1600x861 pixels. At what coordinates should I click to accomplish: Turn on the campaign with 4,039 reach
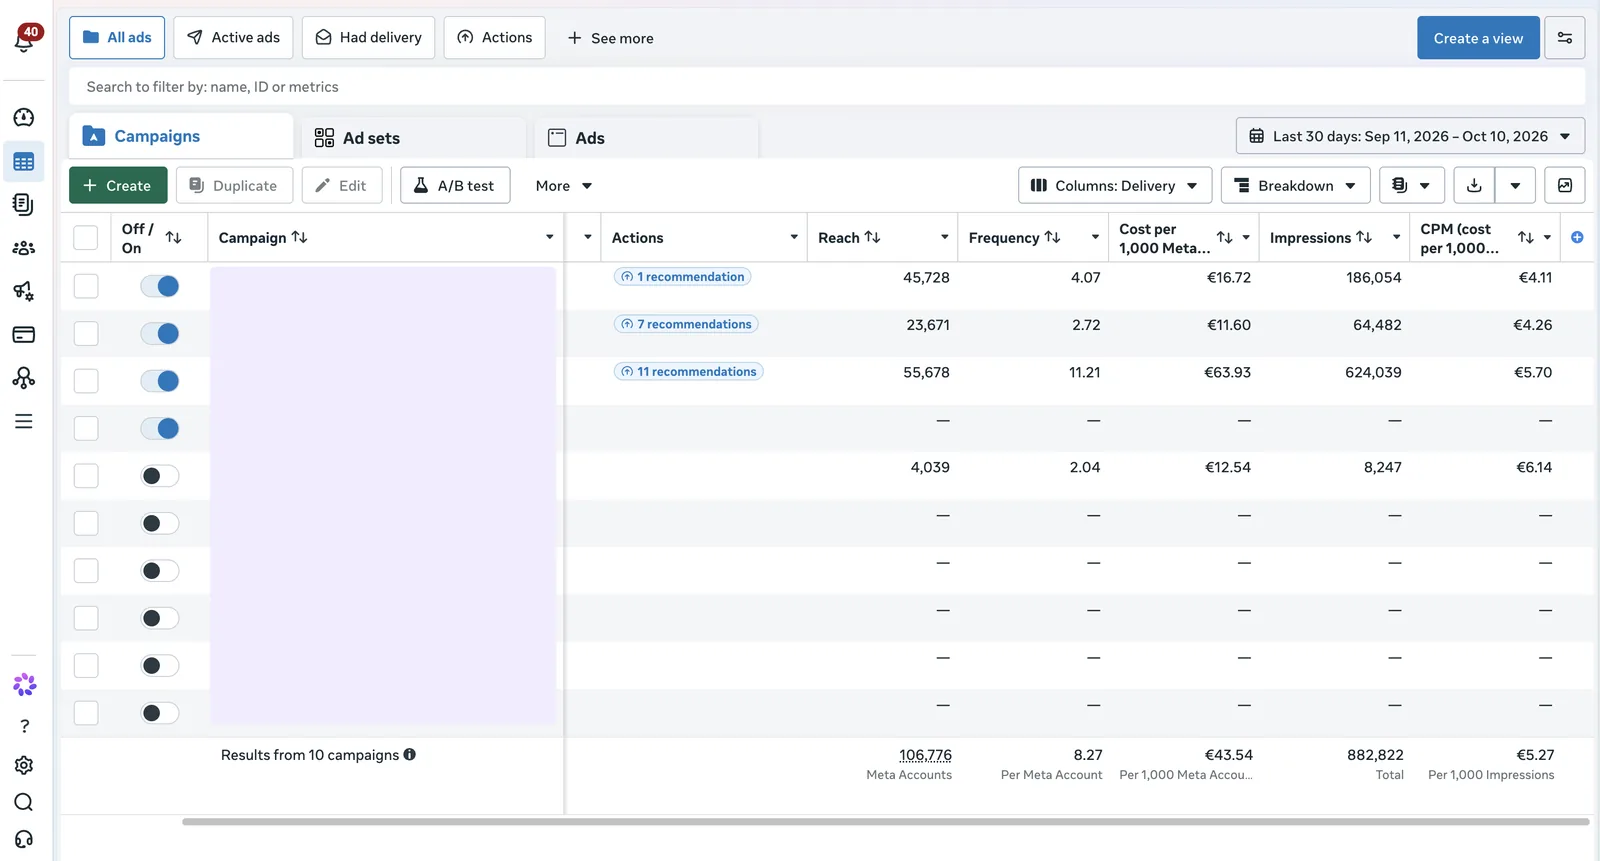click(x=160, y=476)
